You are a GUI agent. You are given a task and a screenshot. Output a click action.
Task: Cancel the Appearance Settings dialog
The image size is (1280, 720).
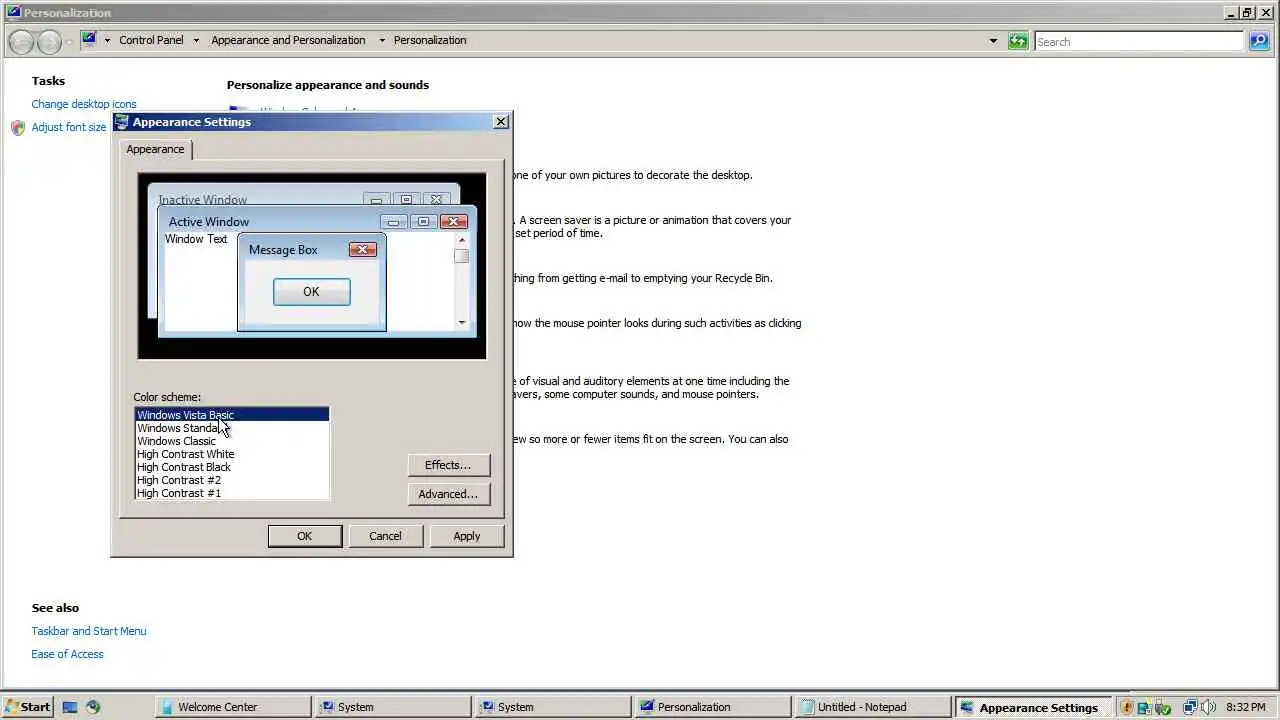pyautogui.click(x=385, y=536)
